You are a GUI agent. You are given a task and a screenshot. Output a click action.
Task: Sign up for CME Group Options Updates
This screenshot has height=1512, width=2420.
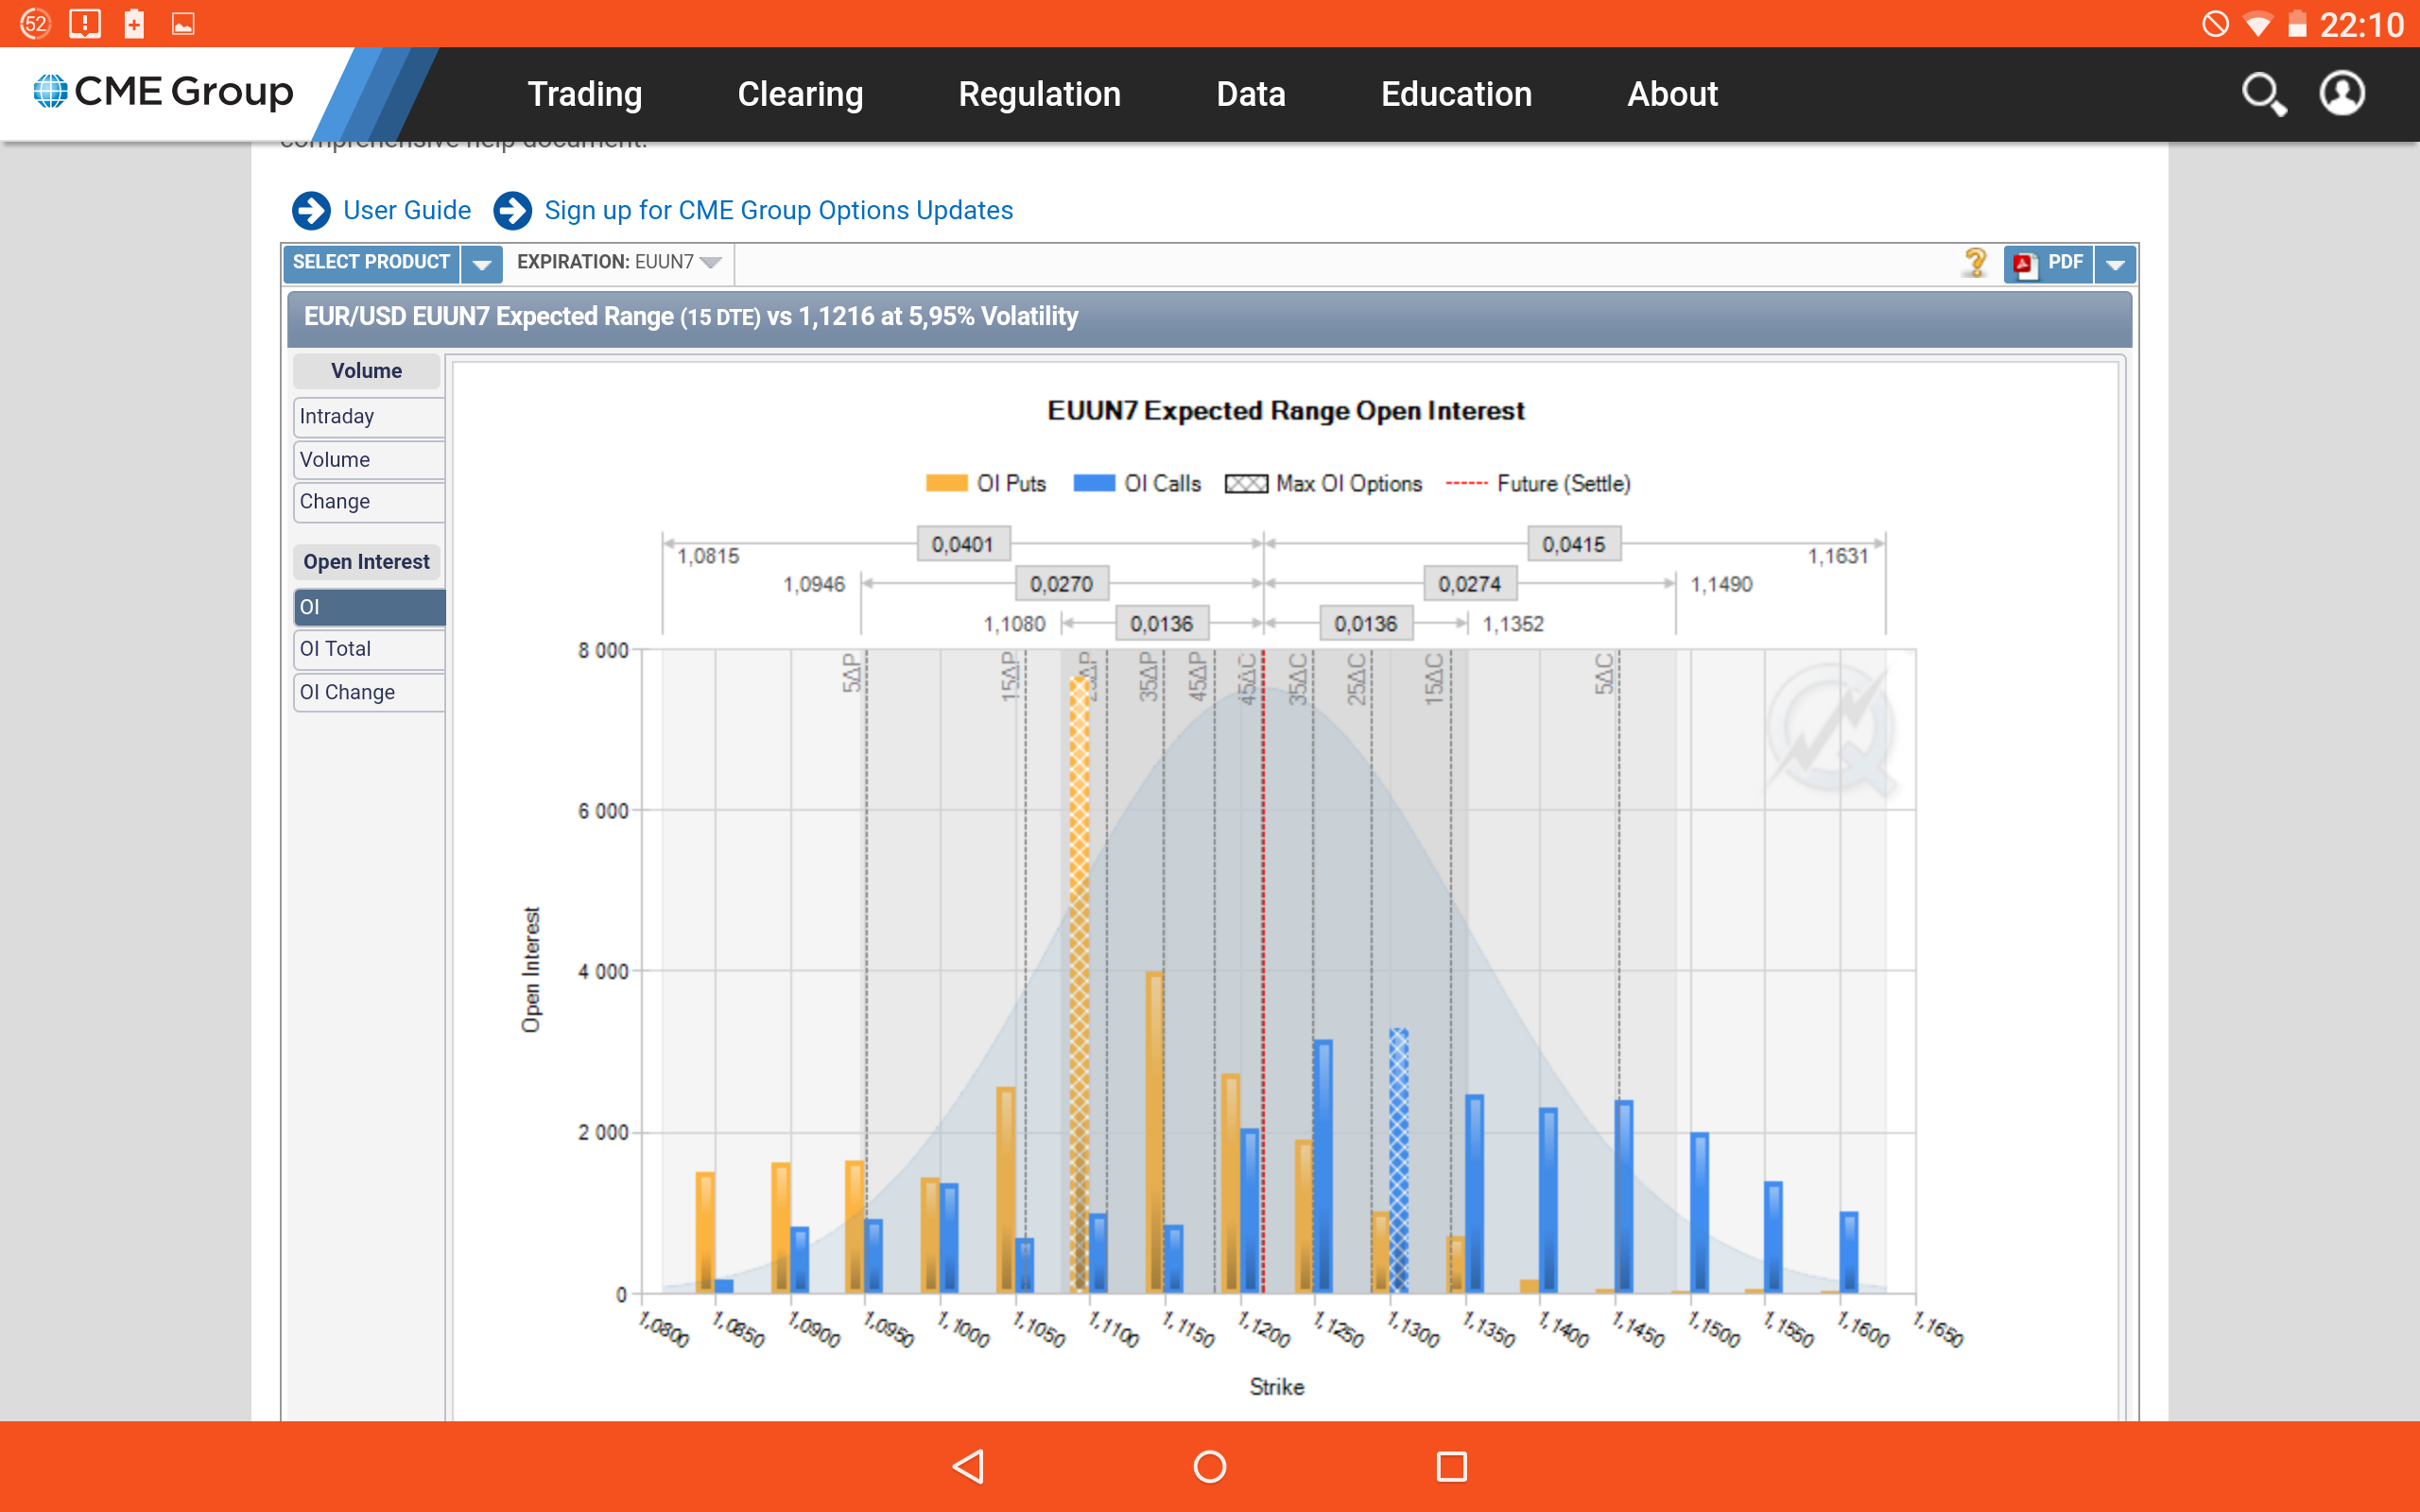point(779,210)
